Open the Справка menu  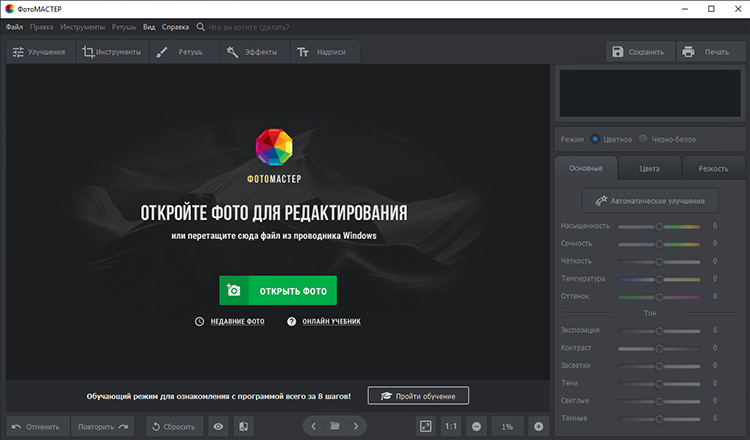click(x=175, y=27)
